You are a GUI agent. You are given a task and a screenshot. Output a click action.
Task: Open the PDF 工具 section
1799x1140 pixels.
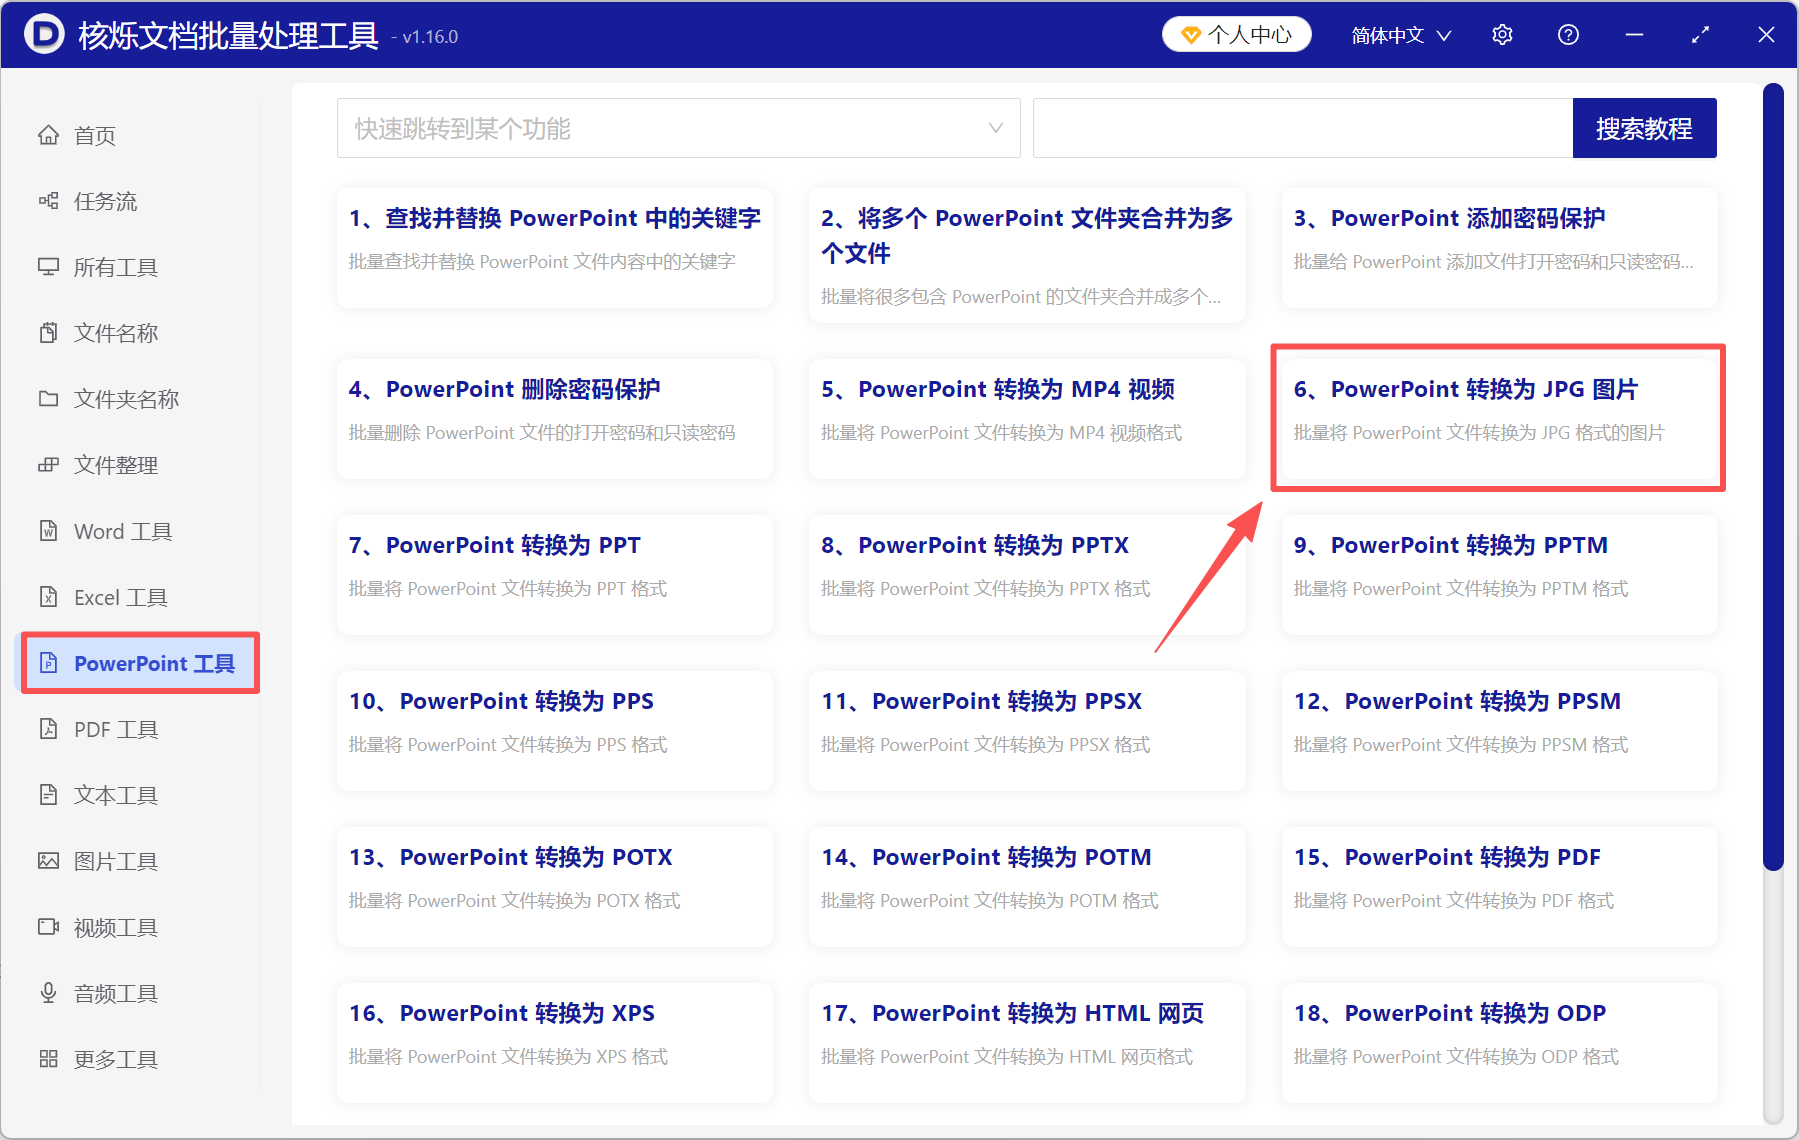coord(115,729)
